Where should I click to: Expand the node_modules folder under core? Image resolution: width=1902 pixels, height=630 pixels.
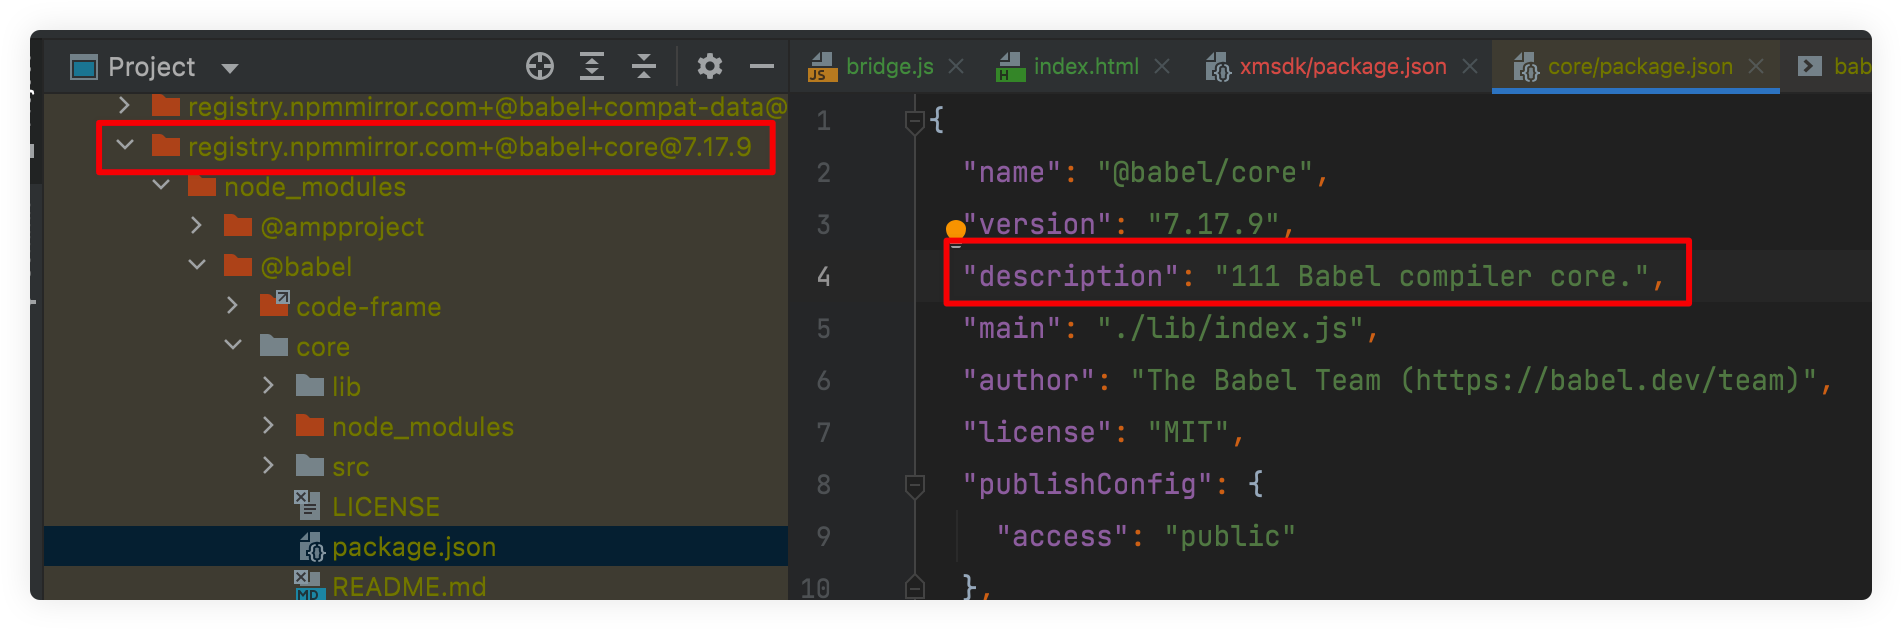click(x=269, y=425)
